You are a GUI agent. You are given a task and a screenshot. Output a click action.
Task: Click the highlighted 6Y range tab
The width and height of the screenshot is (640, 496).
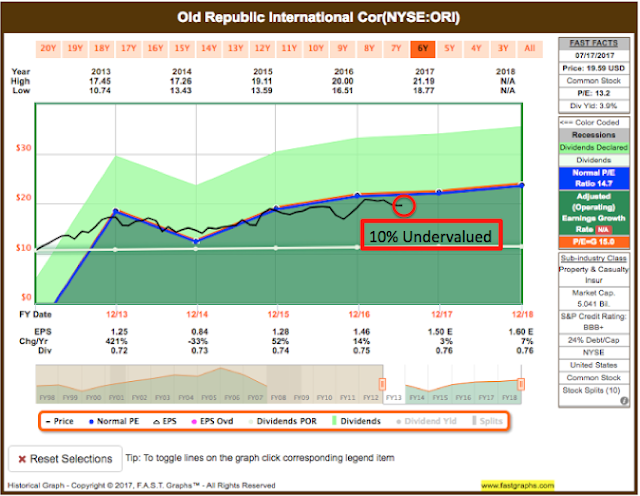click(423, 49)
